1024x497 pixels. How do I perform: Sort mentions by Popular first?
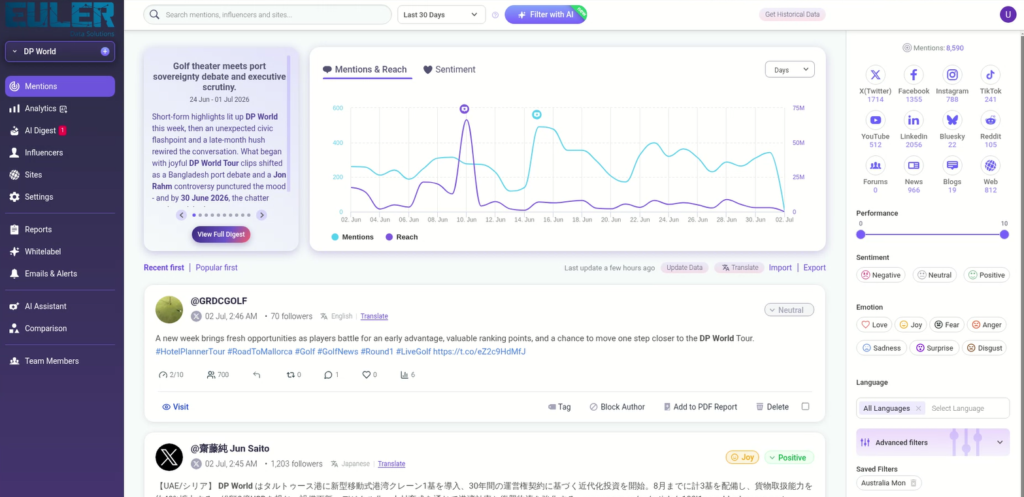coord(217,267)
